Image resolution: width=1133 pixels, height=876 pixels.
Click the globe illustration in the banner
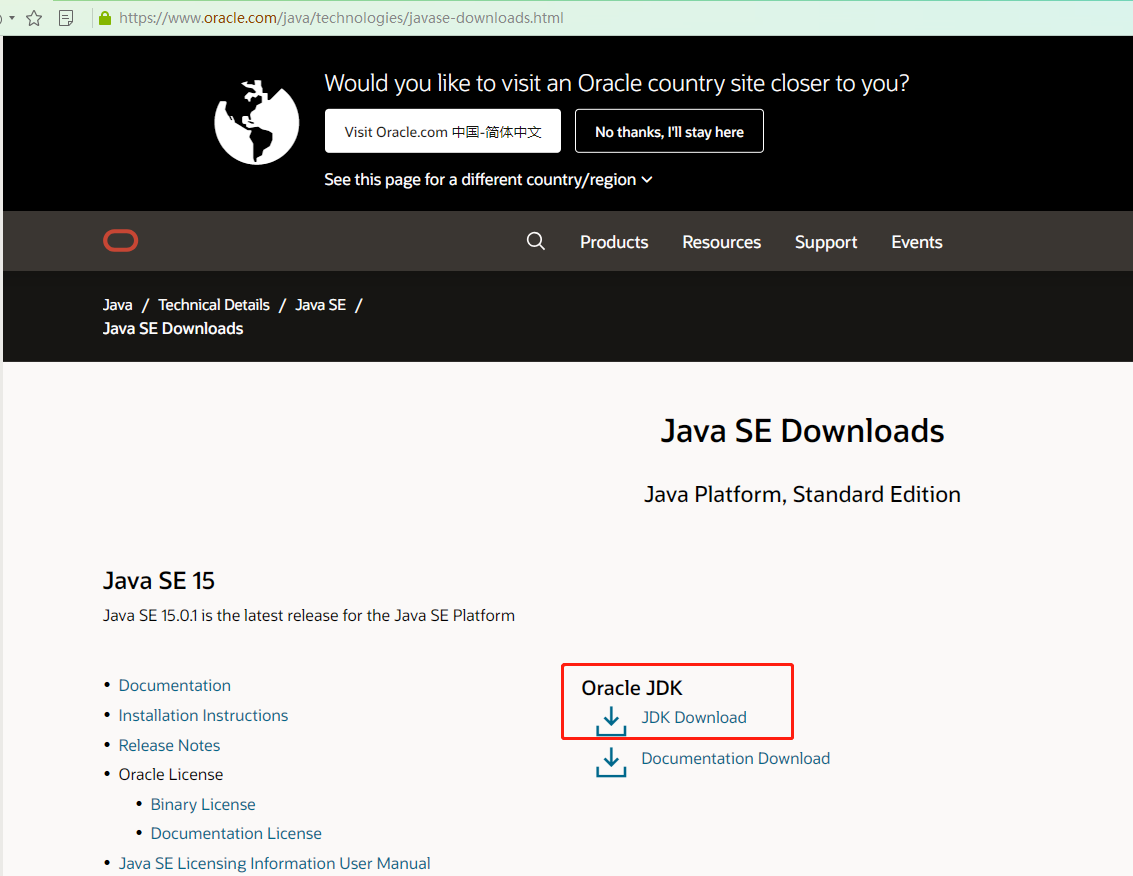click(x=256, y=121)
